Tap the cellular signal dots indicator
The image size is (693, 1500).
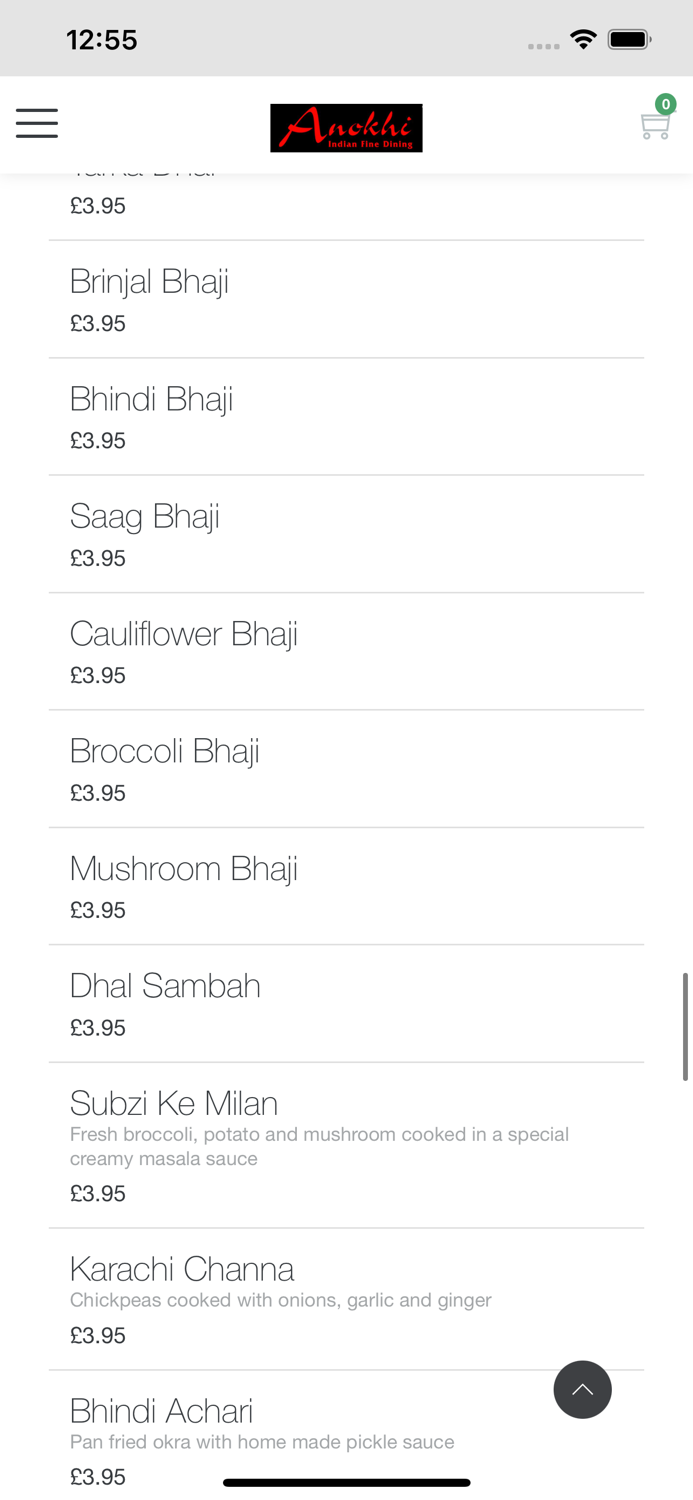pos(543,45)
